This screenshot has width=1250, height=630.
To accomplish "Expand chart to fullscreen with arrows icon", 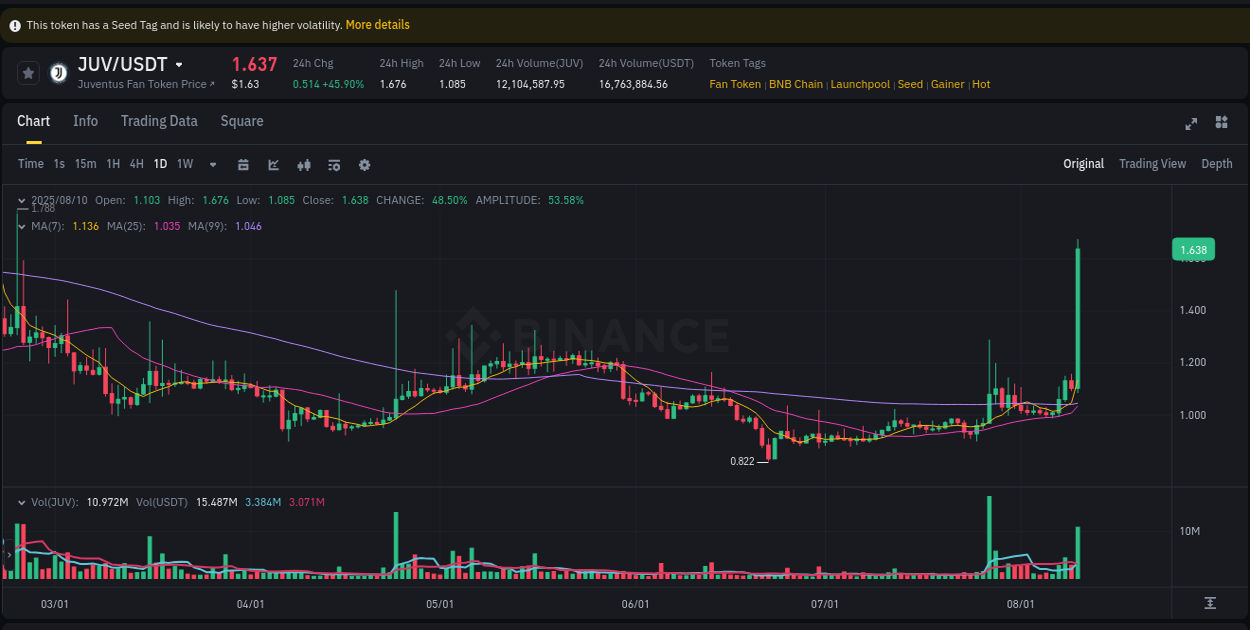I will [x=1191, y=123].
